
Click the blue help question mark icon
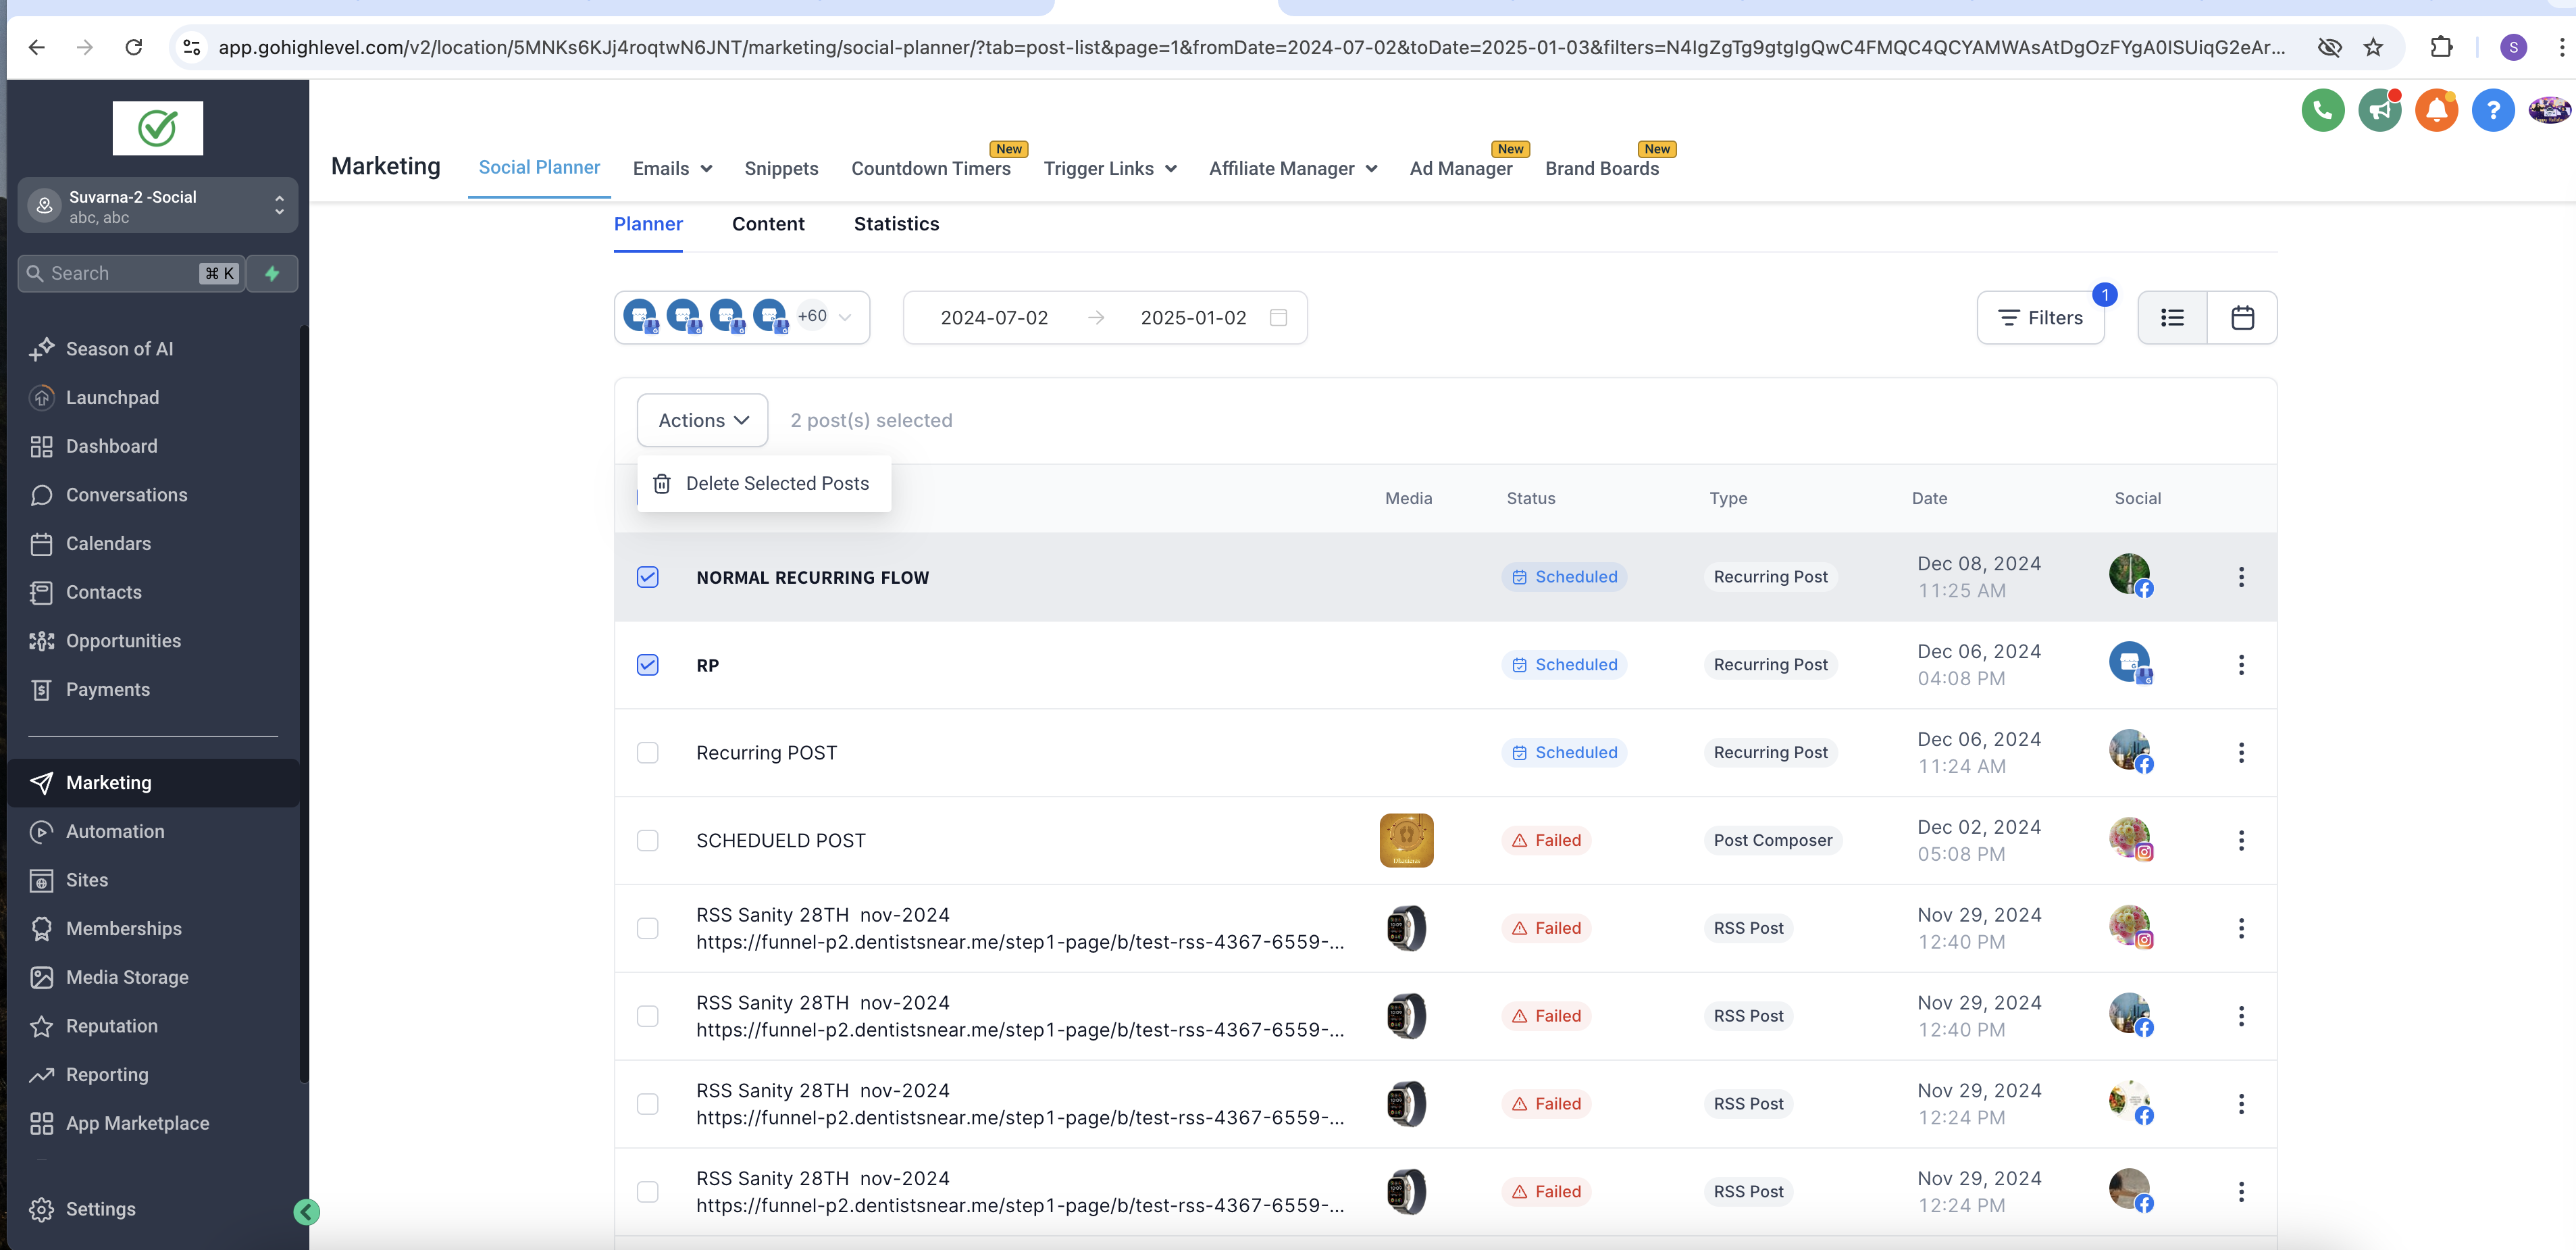tap(2492, 111)
